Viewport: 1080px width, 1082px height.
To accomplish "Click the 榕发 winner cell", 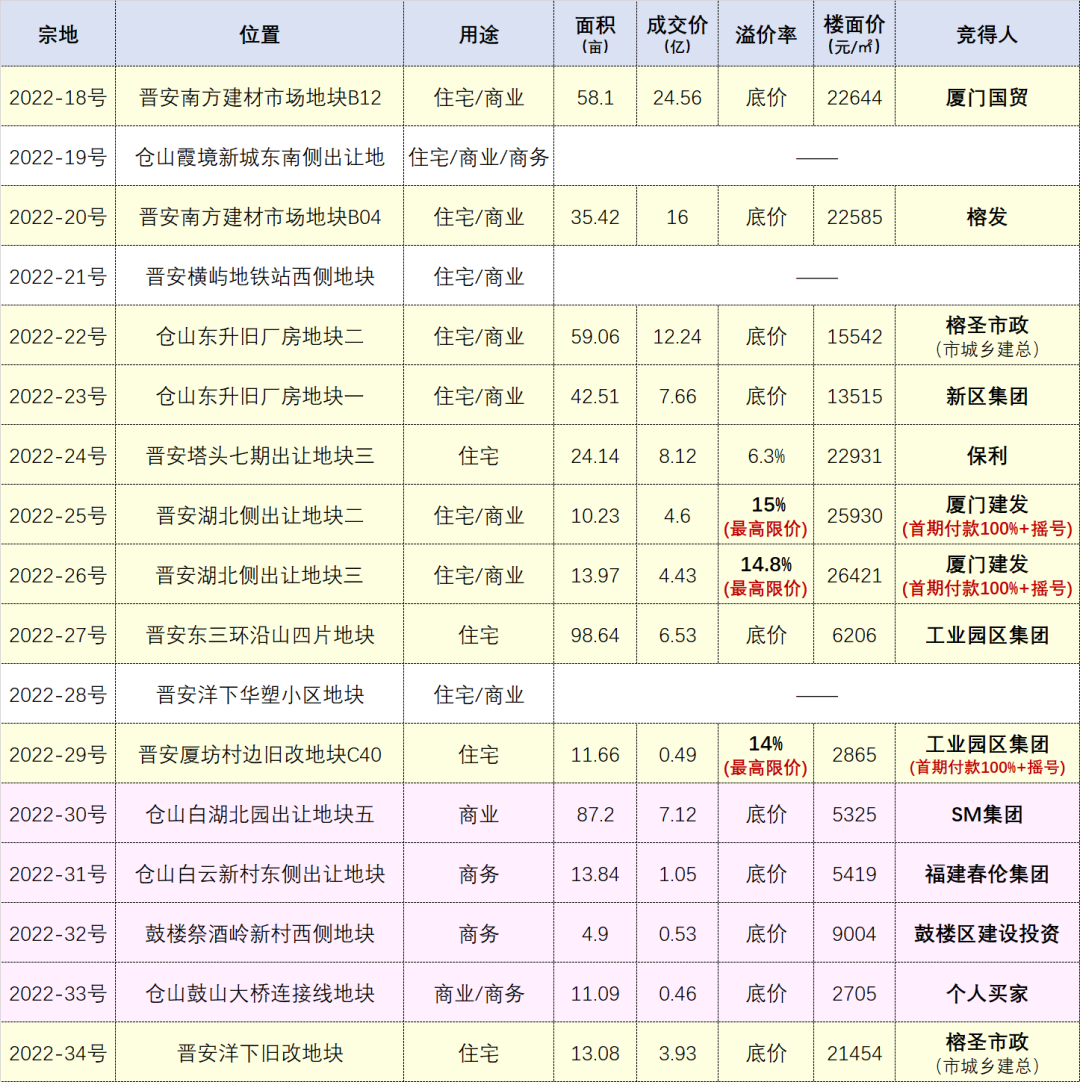I will [988, 217].
